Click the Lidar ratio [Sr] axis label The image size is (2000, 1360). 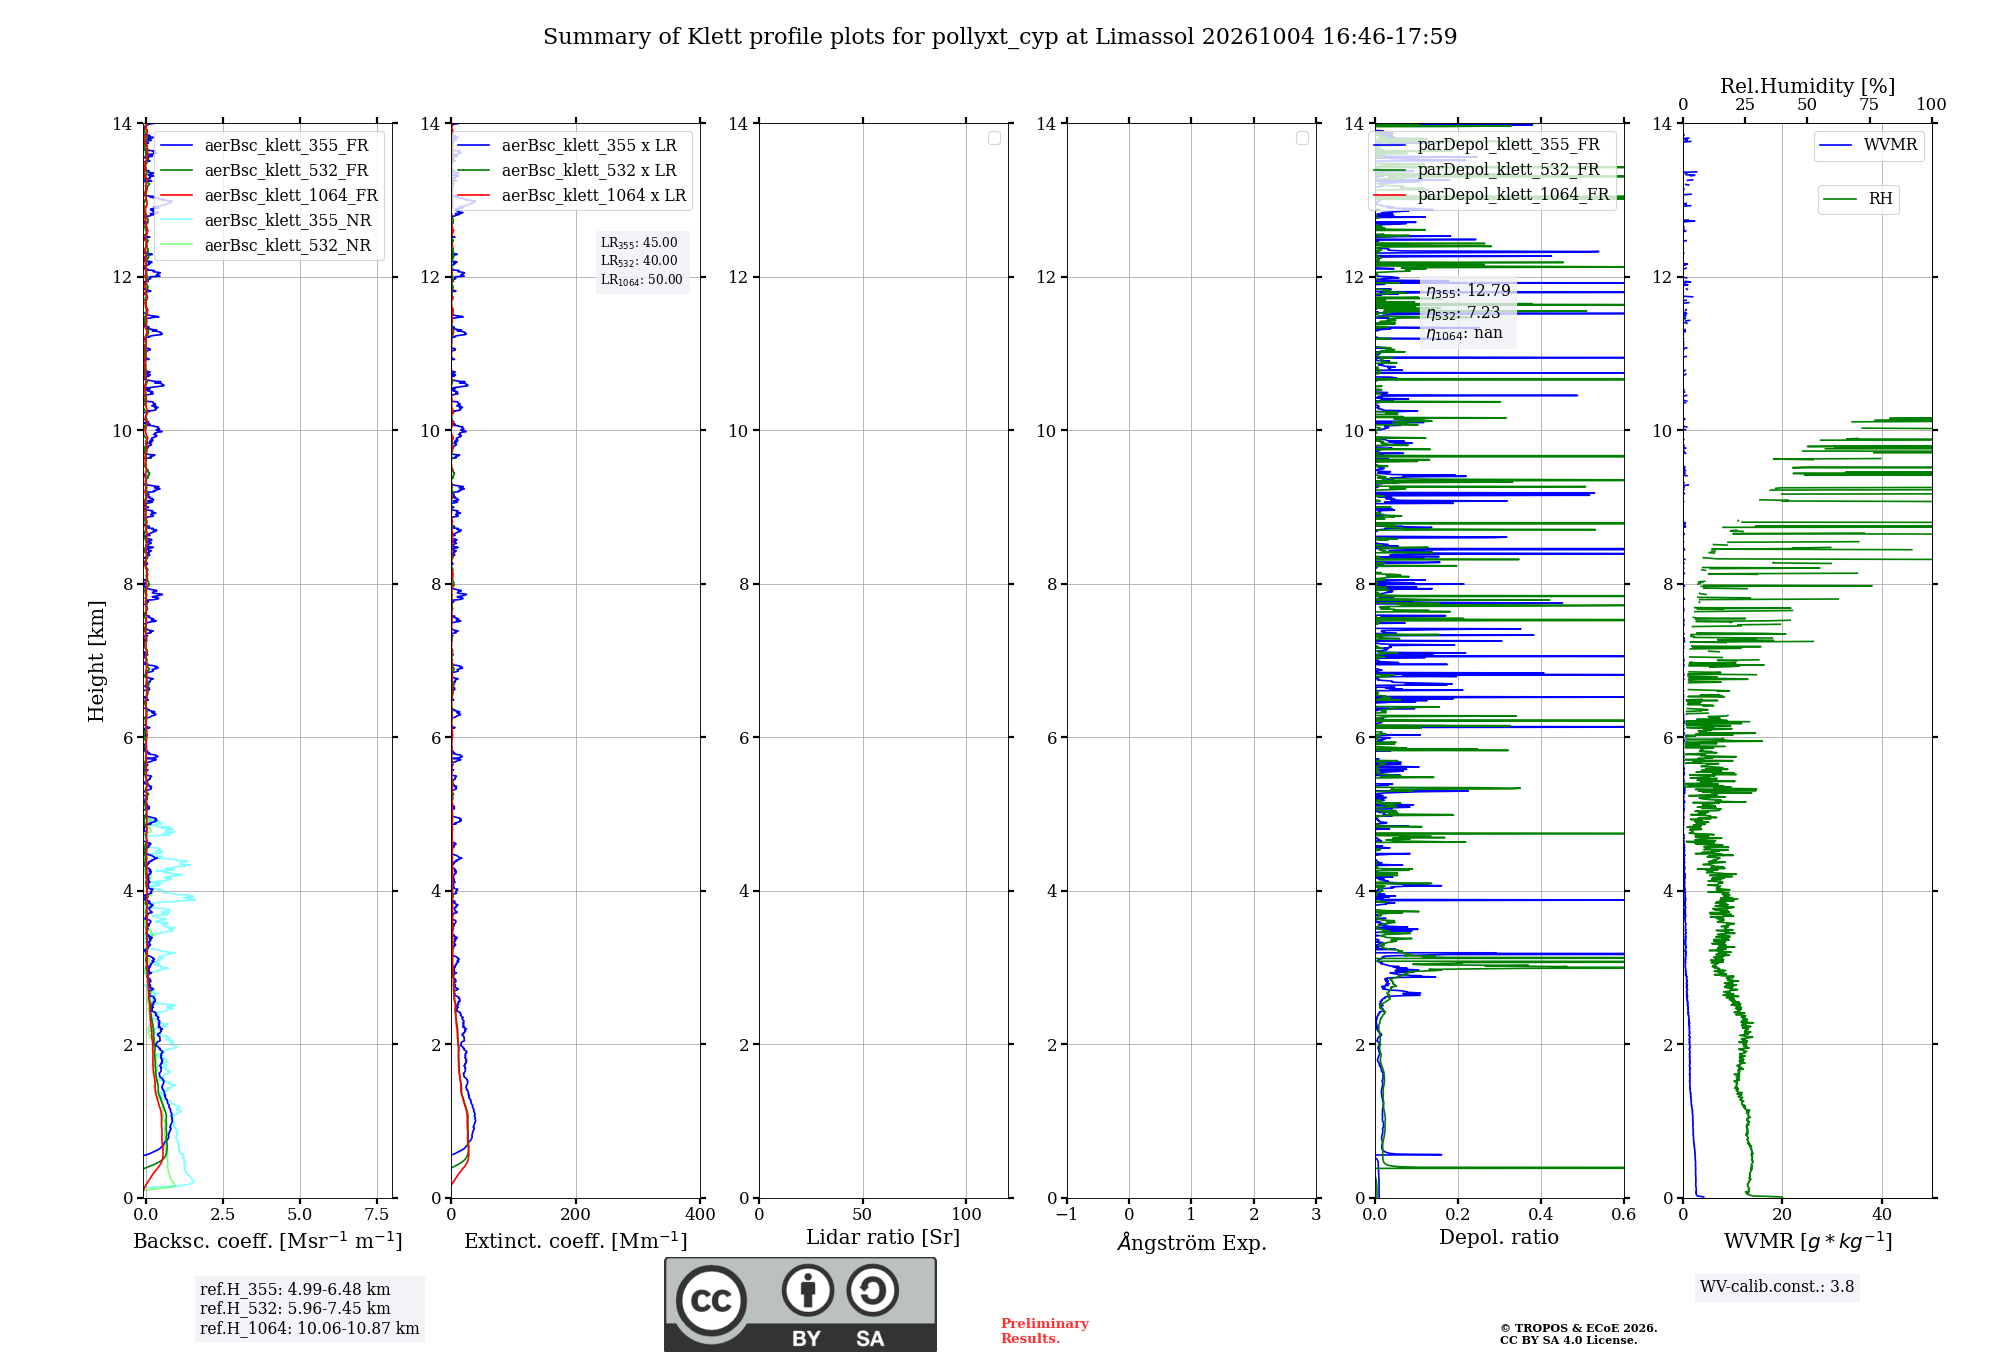883,1238
